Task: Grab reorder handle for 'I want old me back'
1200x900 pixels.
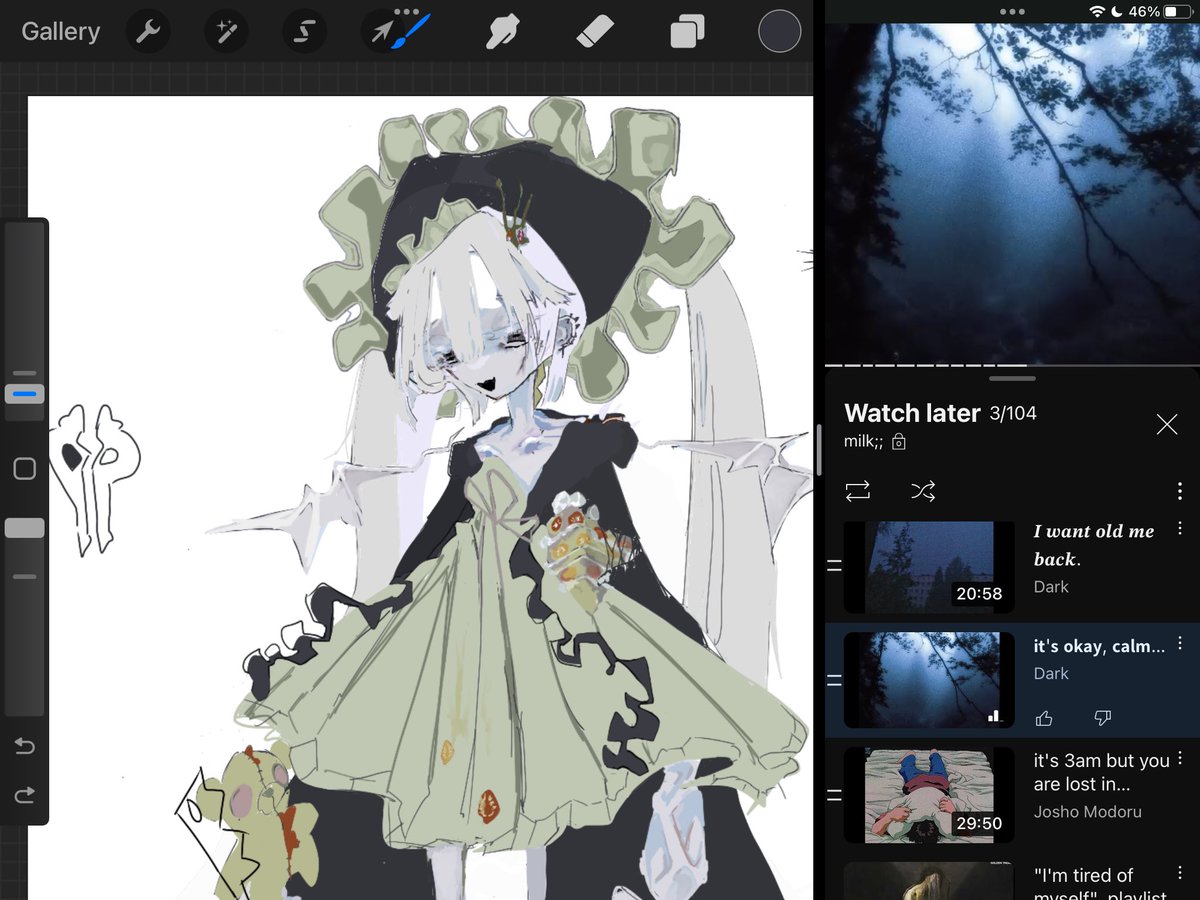Action: tap(834, 565)
